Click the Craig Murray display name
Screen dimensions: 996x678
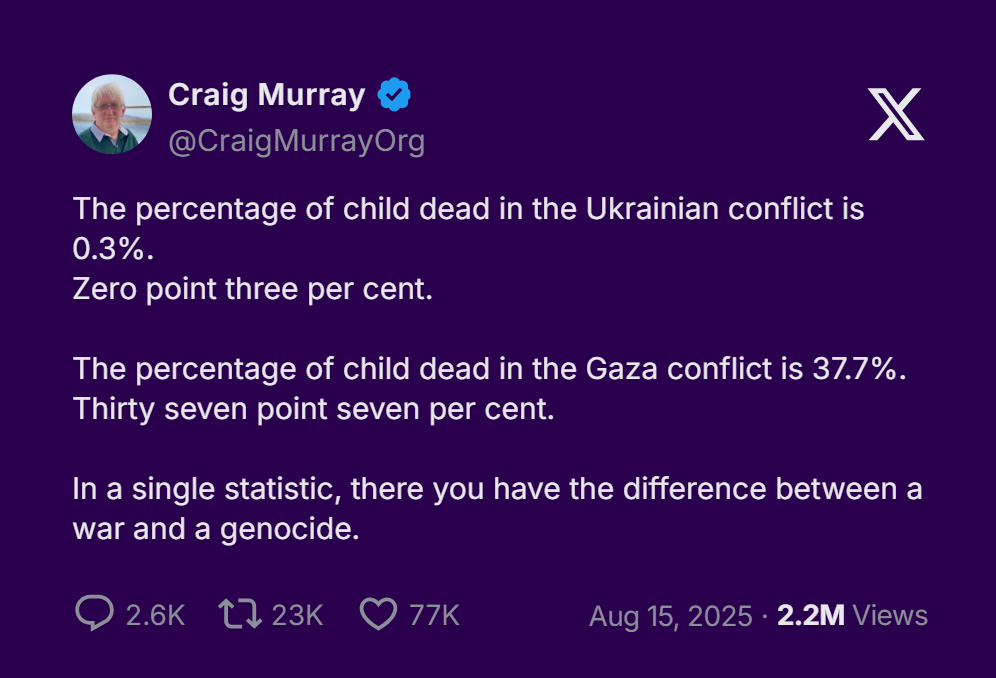266,95
